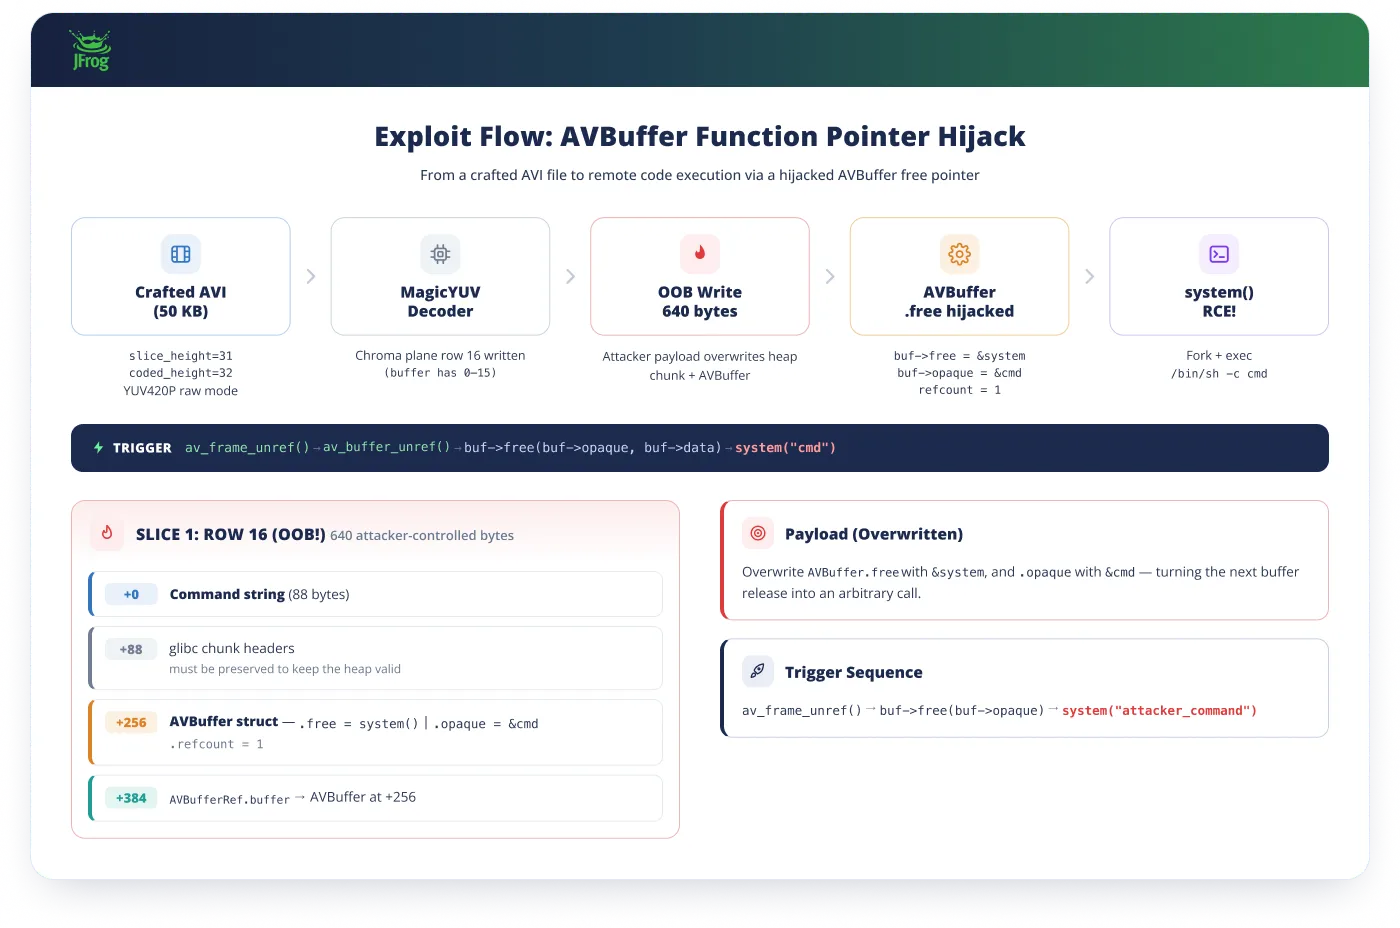Click the flame icon beside SLICE 1 heading
The height and width of the screenshot is (928, 1400).
(107, 533)
